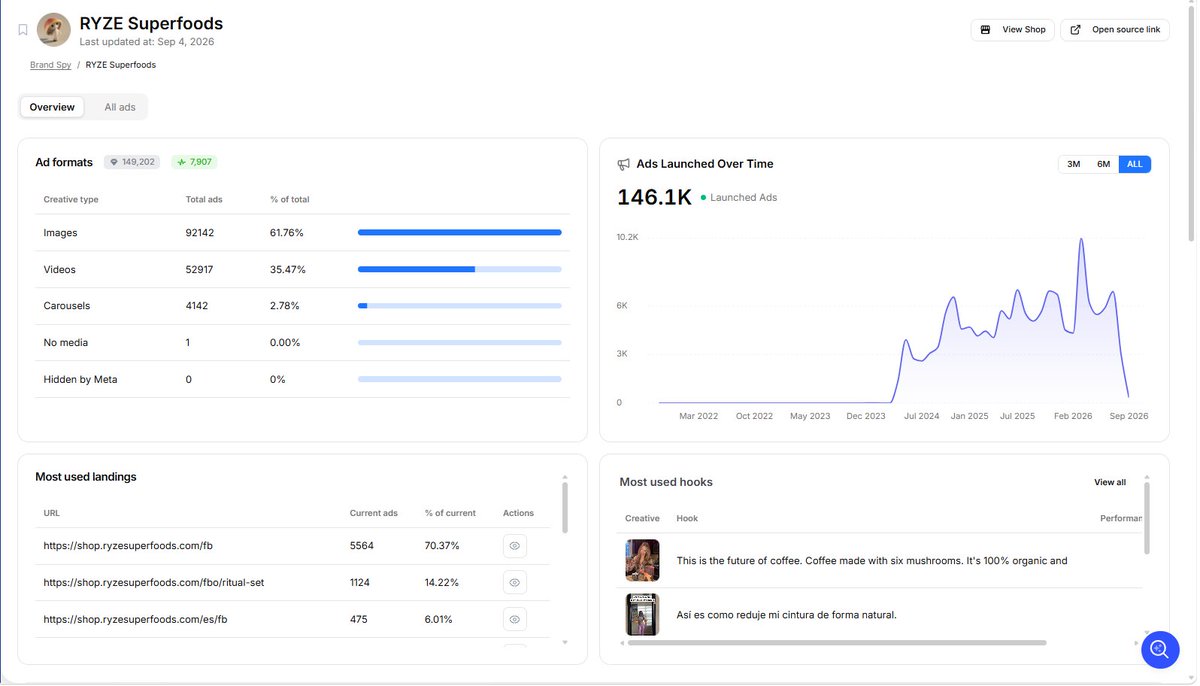Click the Current ads column header
The width and height of the screenshot is (1200, 686).
[x=374, y=513]
